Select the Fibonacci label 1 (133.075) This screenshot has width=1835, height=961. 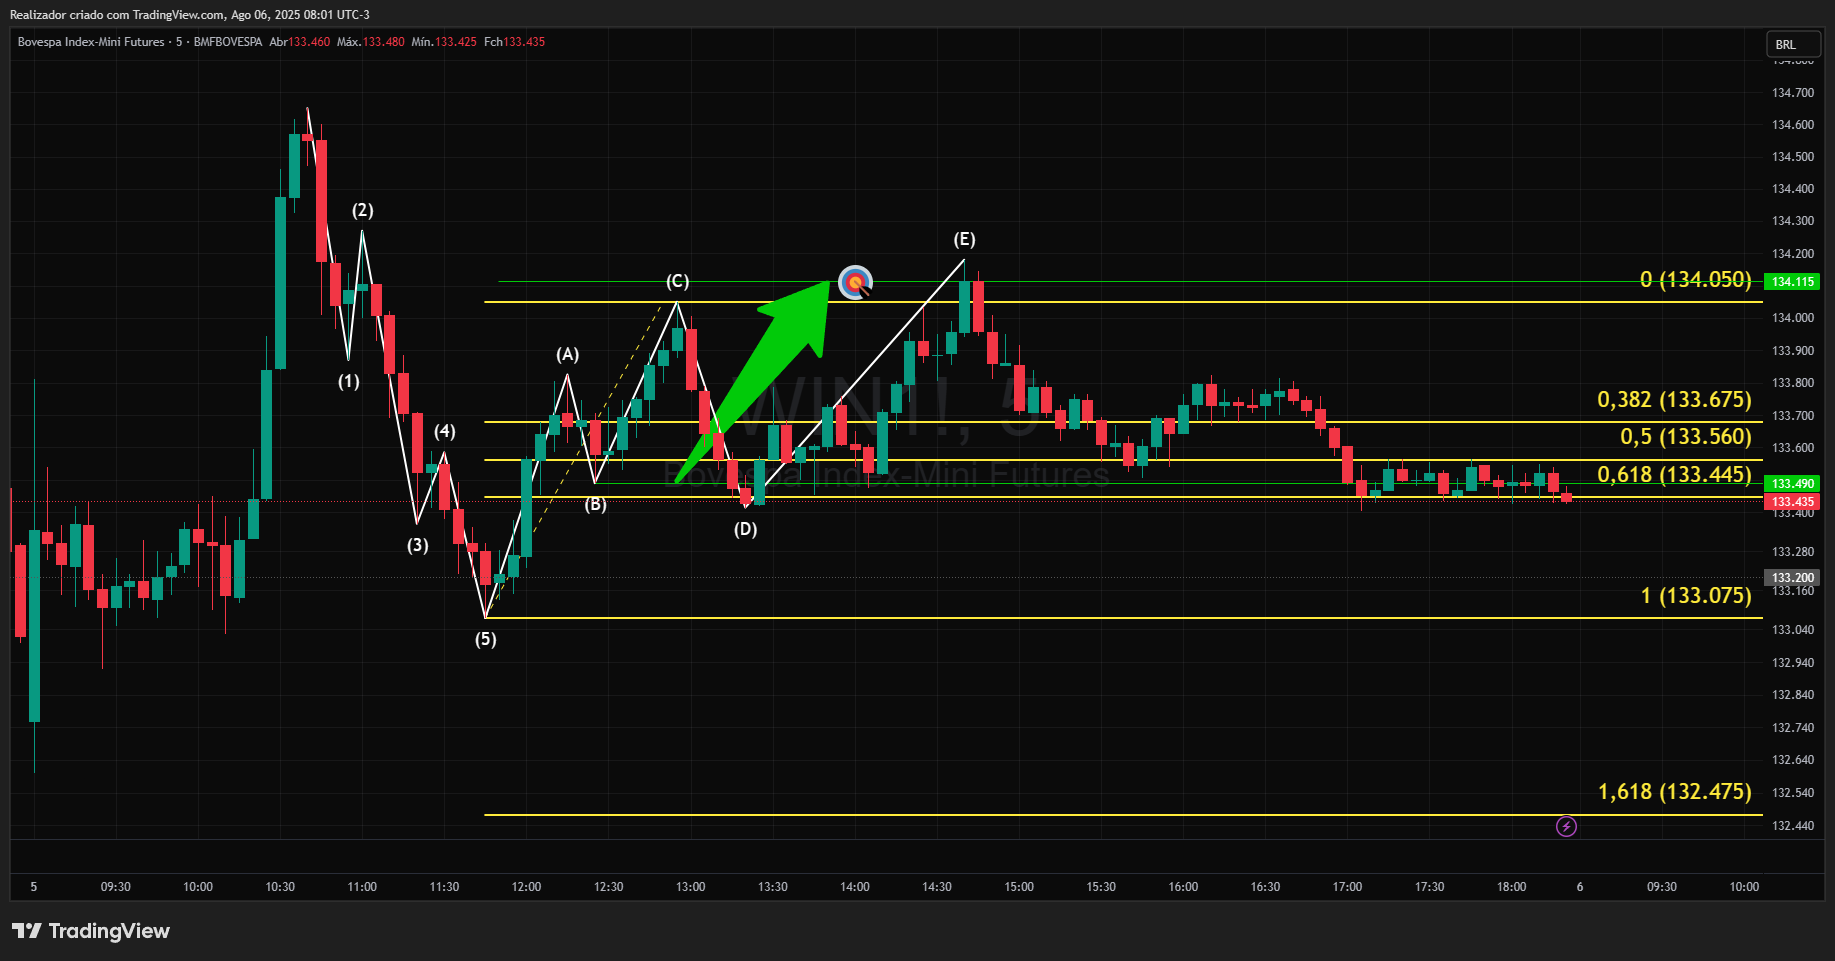pyautogui.click(x=1696, y=596)
